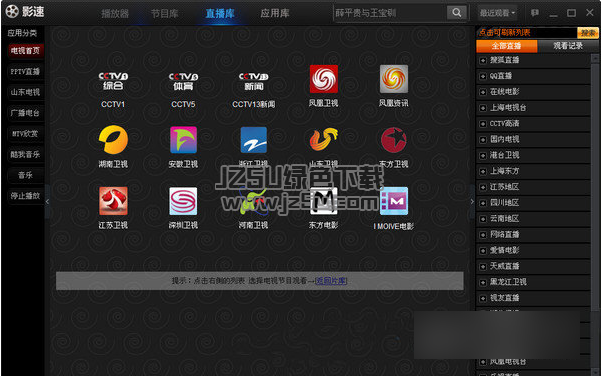Image resolution: width=601 pixels, height=376 pixels.
Task: Select the 天威直播 row
Action: [533, 266]
